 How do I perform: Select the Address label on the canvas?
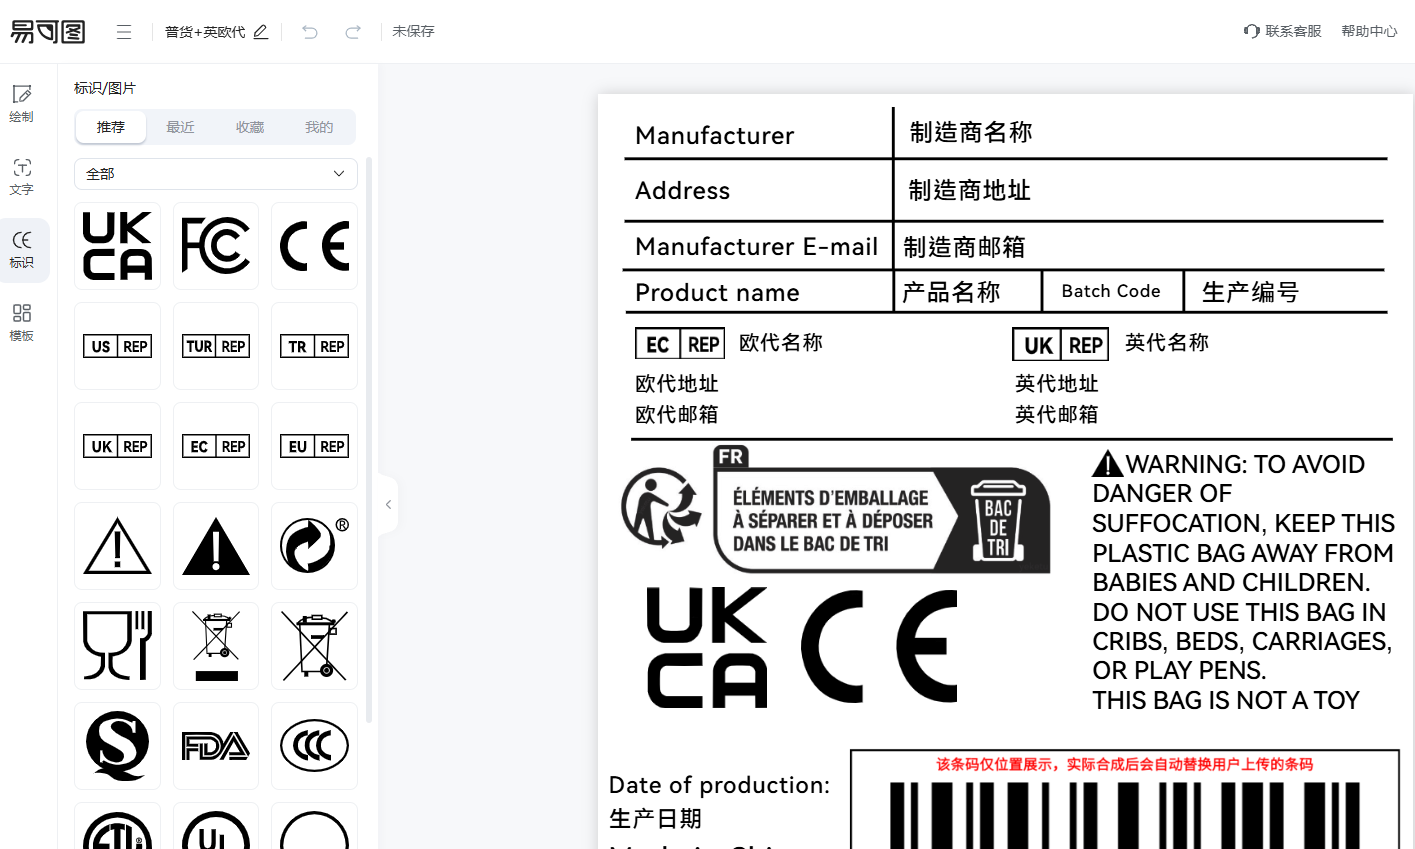(682, 190)
